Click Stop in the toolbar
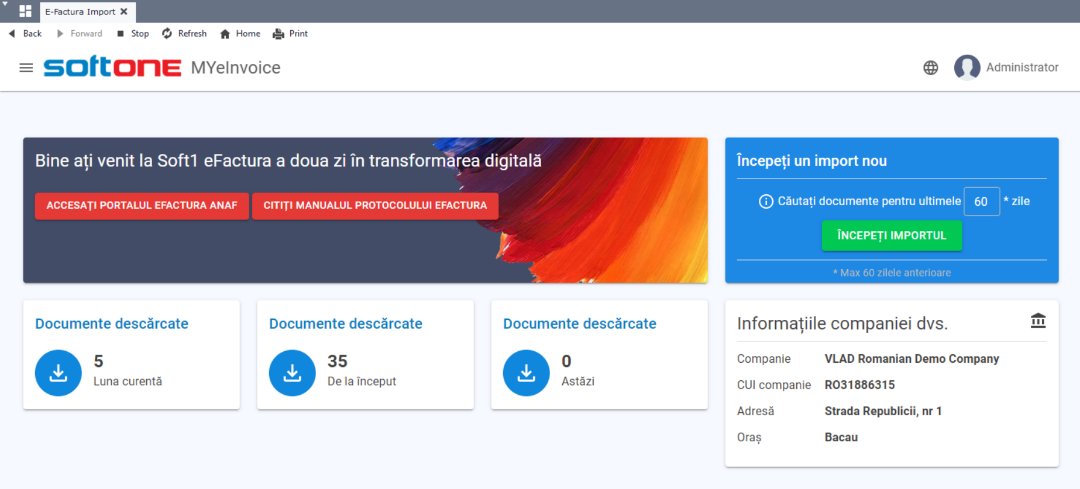The width and height of the screenshot is (1080, 489). (133, 33)
